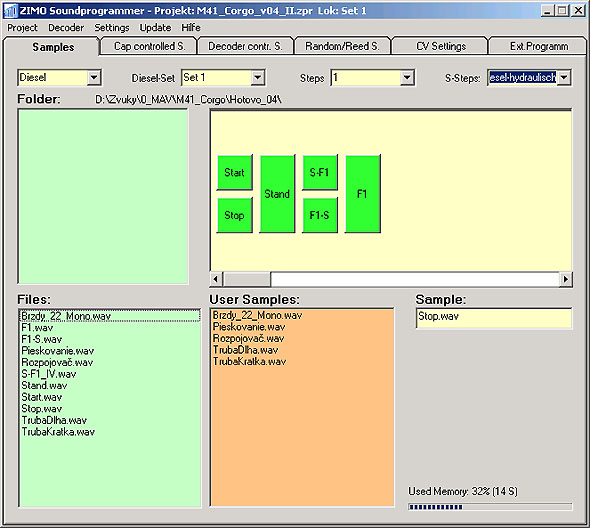Click the green F1-S sample block

(320, 215)
